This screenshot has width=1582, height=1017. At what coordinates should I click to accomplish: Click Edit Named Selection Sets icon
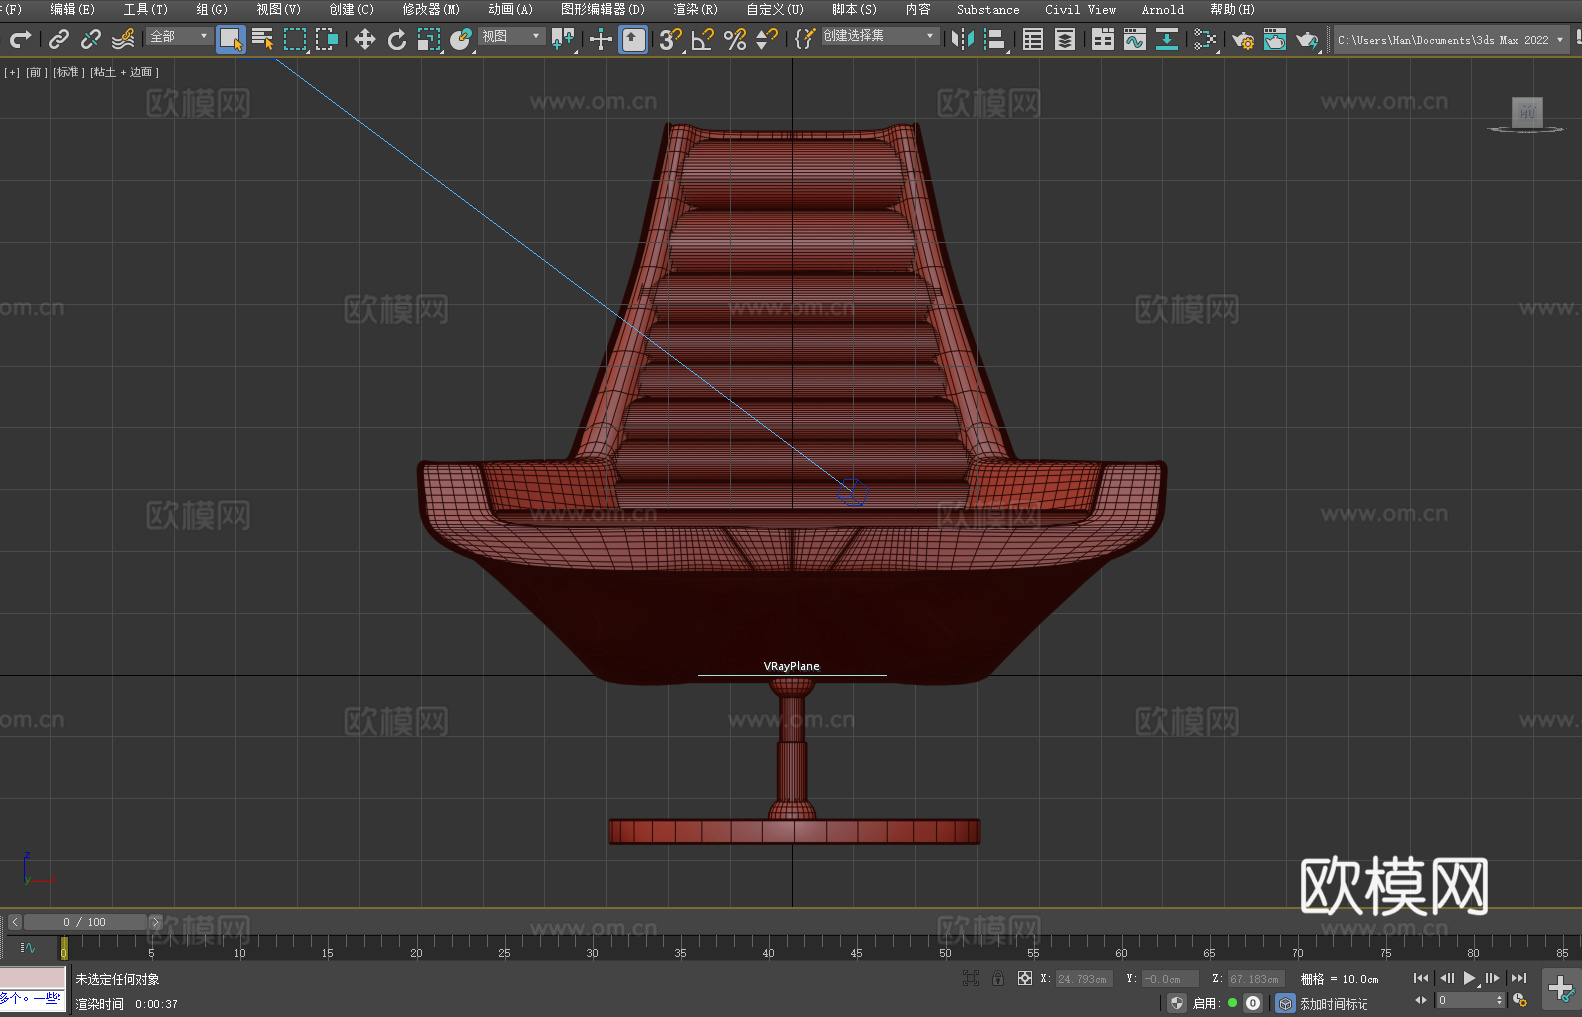click(x=805, y=39)
